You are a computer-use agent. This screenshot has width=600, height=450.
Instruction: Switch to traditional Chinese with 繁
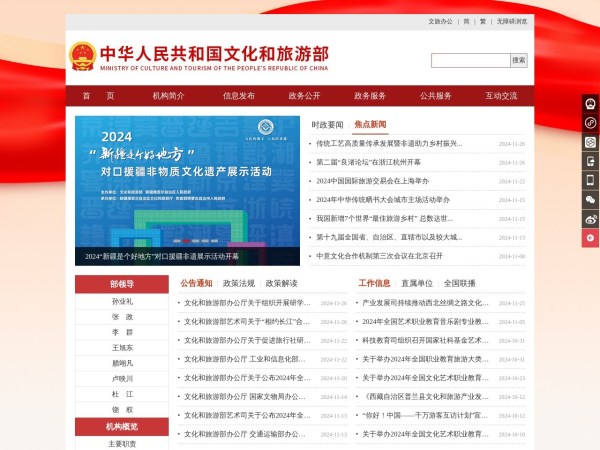(482, 21)
